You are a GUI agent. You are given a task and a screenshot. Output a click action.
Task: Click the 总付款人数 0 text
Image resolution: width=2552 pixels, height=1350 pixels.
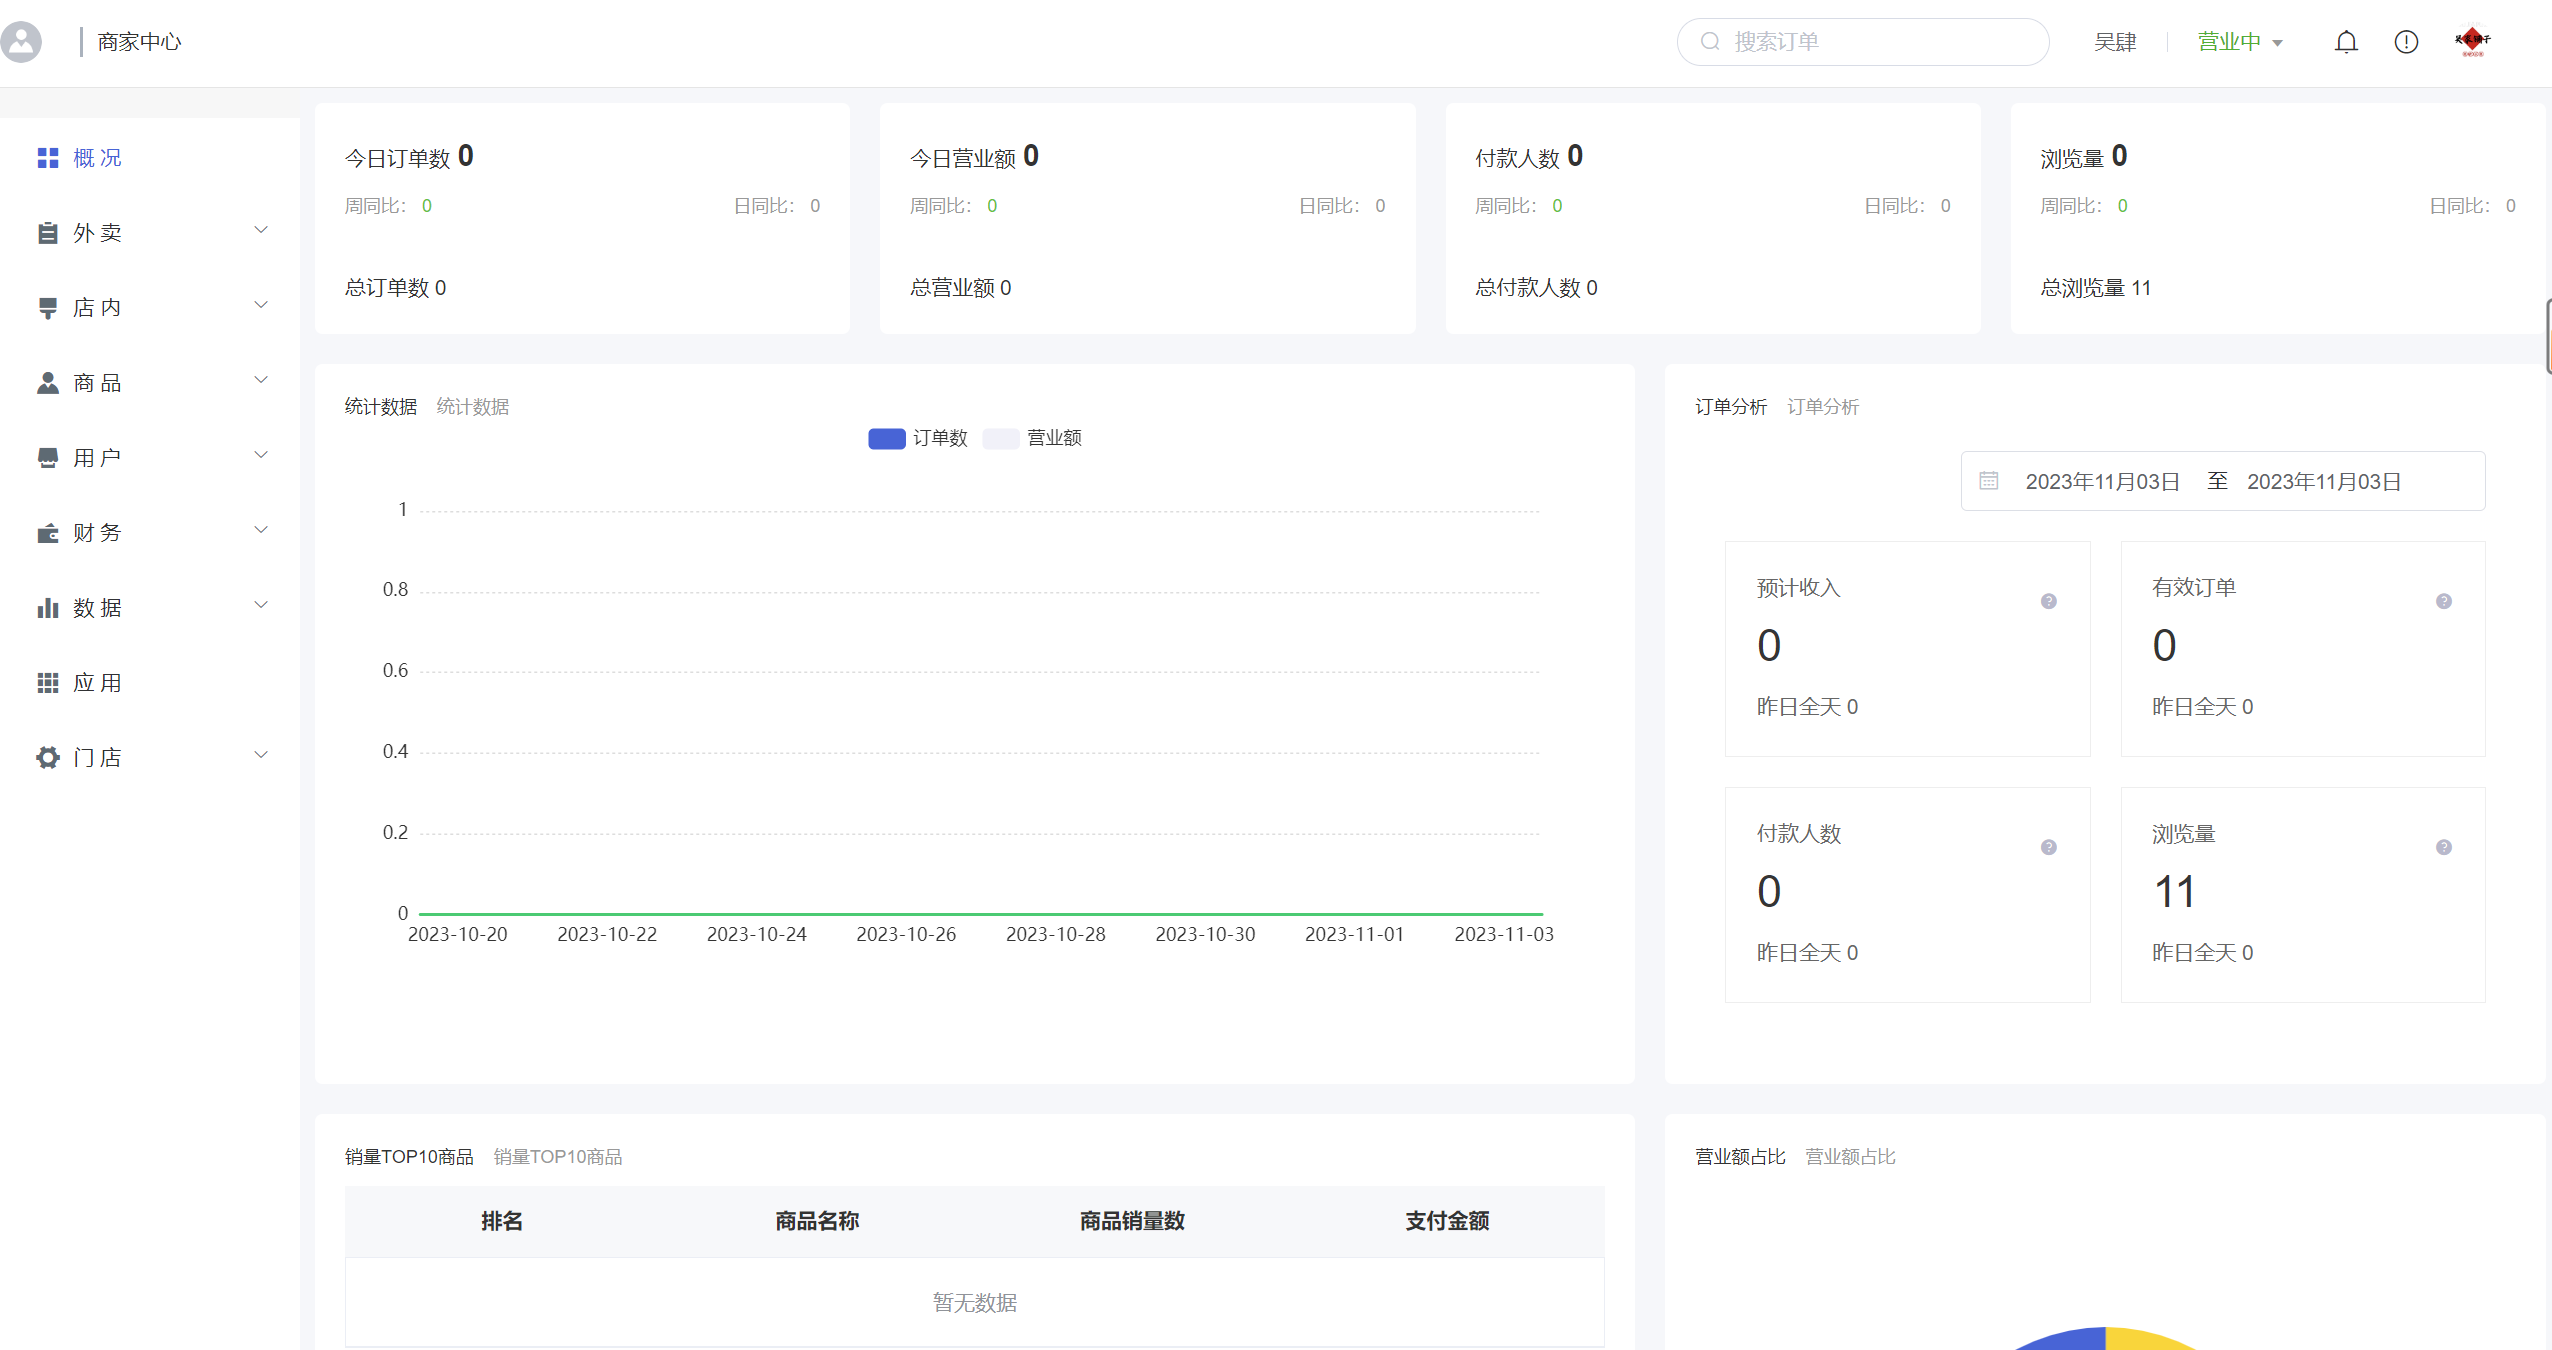tap(1537, 288)
